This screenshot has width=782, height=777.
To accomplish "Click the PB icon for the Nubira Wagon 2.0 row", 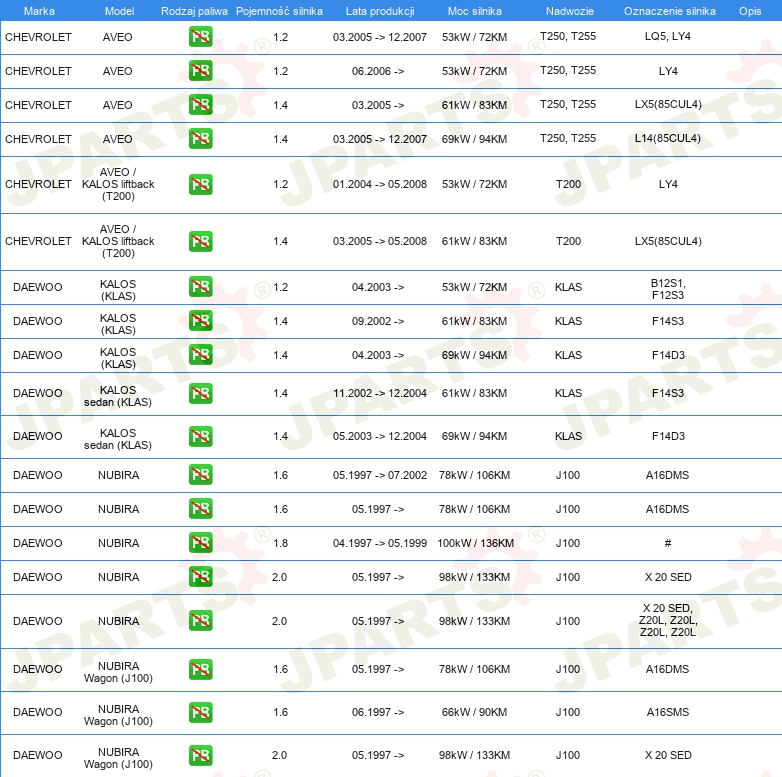I will click(200, 755).
